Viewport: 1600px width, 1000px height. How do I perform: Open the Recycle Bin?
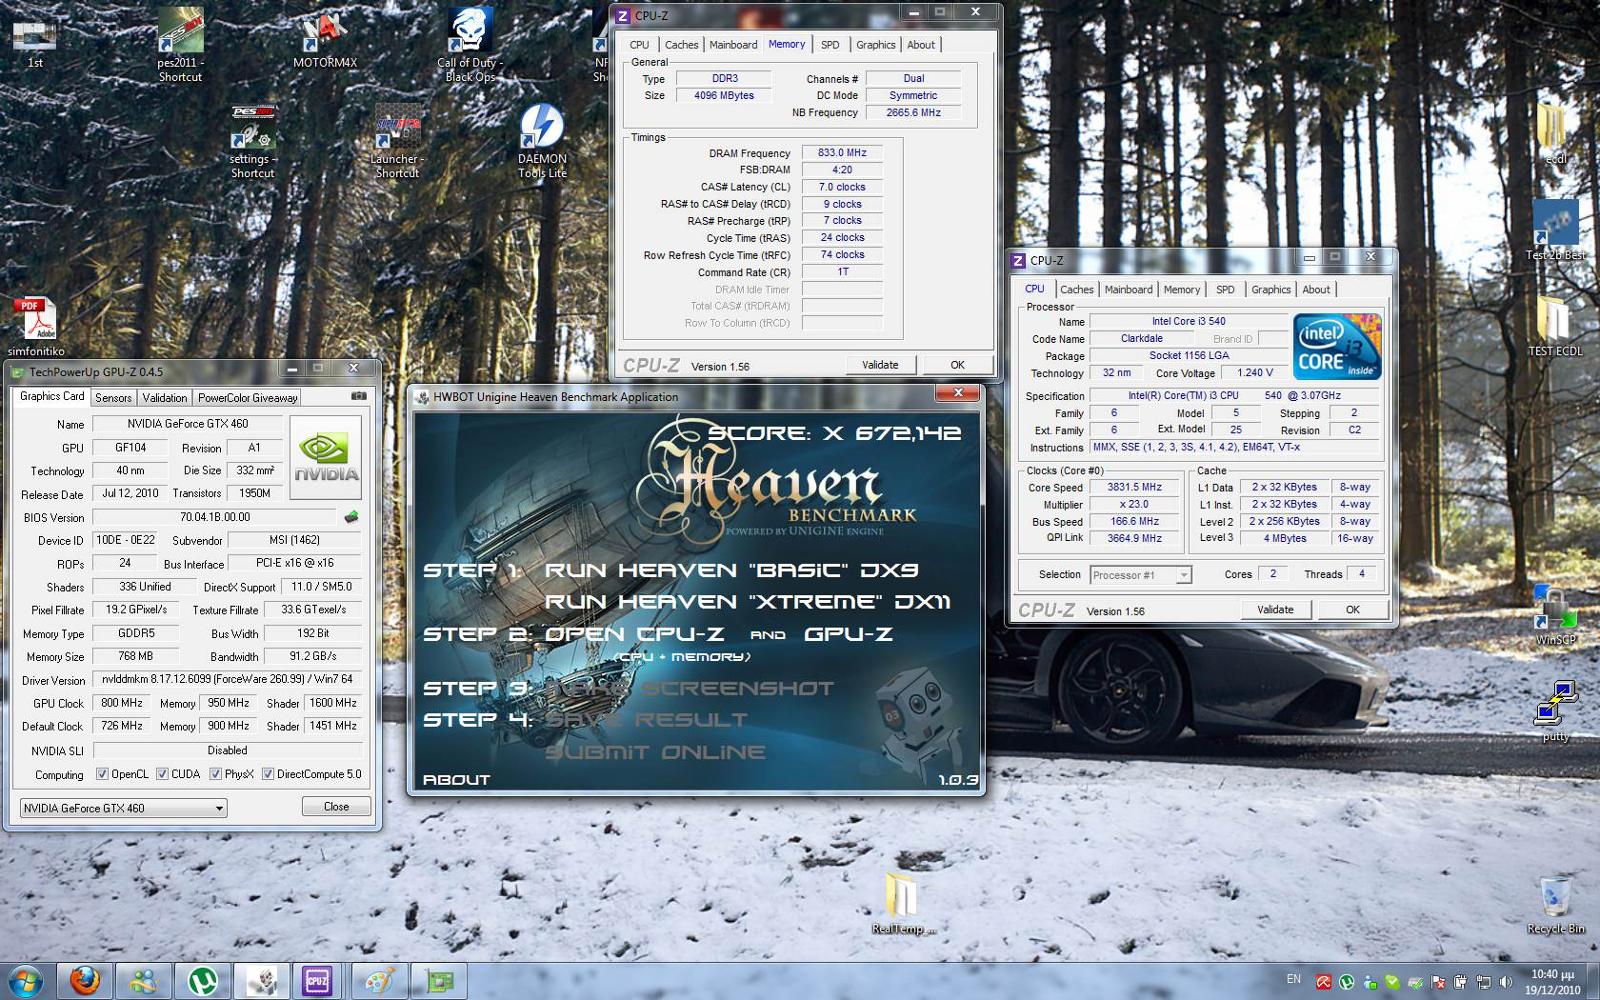(x=1555, y=904)
